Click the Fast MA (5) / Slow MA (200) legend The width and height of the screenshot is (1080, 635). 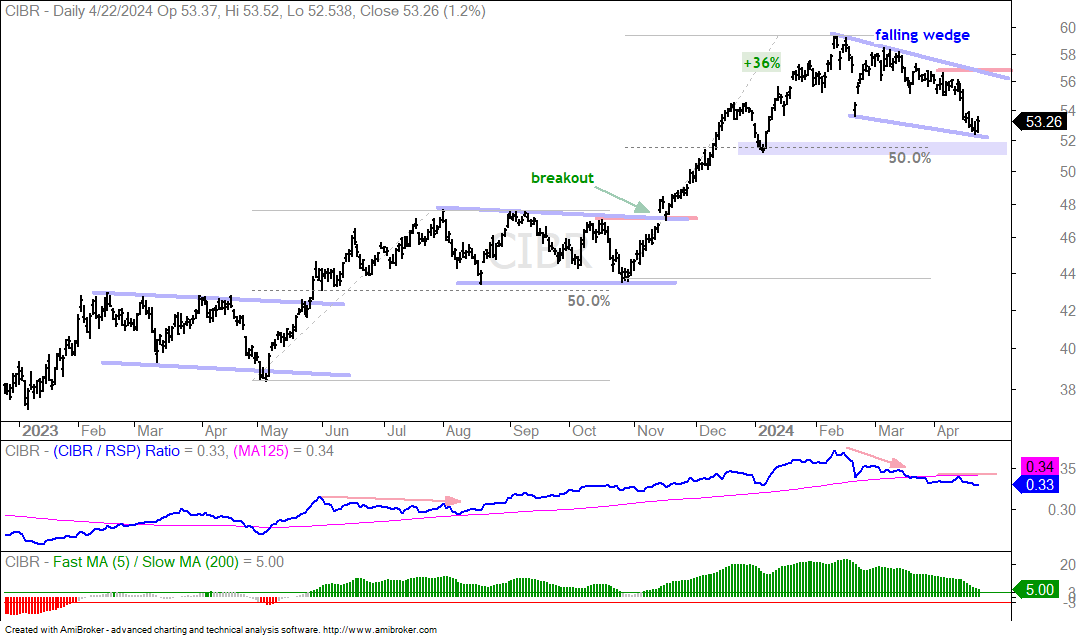pos(145,562)
